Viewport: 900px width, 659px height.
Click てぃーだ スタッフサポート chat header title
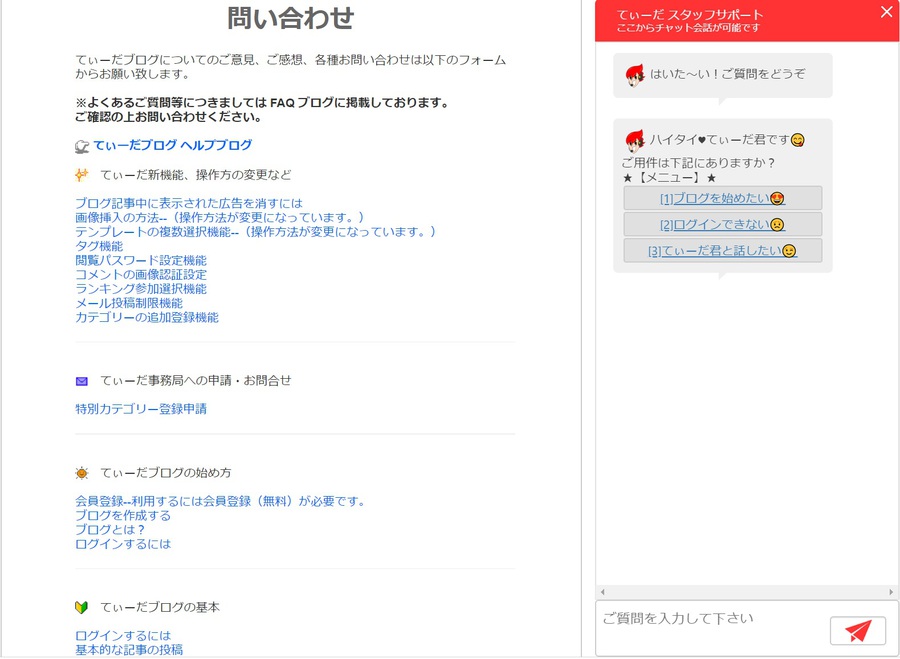(690, 14)
